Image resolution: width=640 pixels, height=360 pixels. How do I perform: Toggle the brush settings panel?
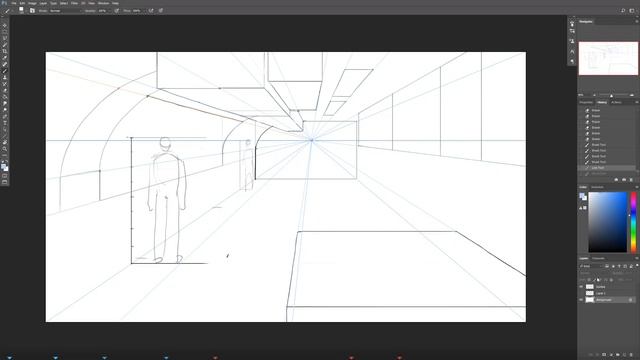[x=32, y=11]
